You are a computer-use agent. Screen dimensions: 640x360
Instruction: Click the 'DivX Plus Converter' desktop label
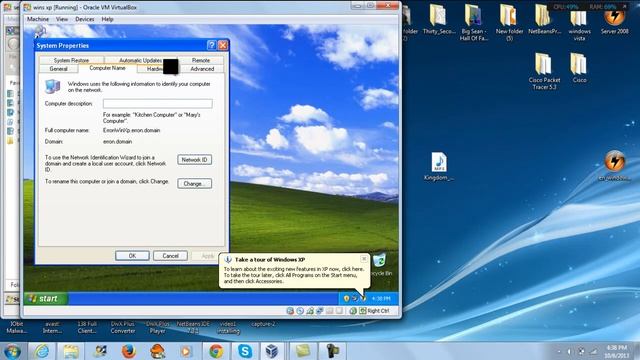tap(122, 327)
